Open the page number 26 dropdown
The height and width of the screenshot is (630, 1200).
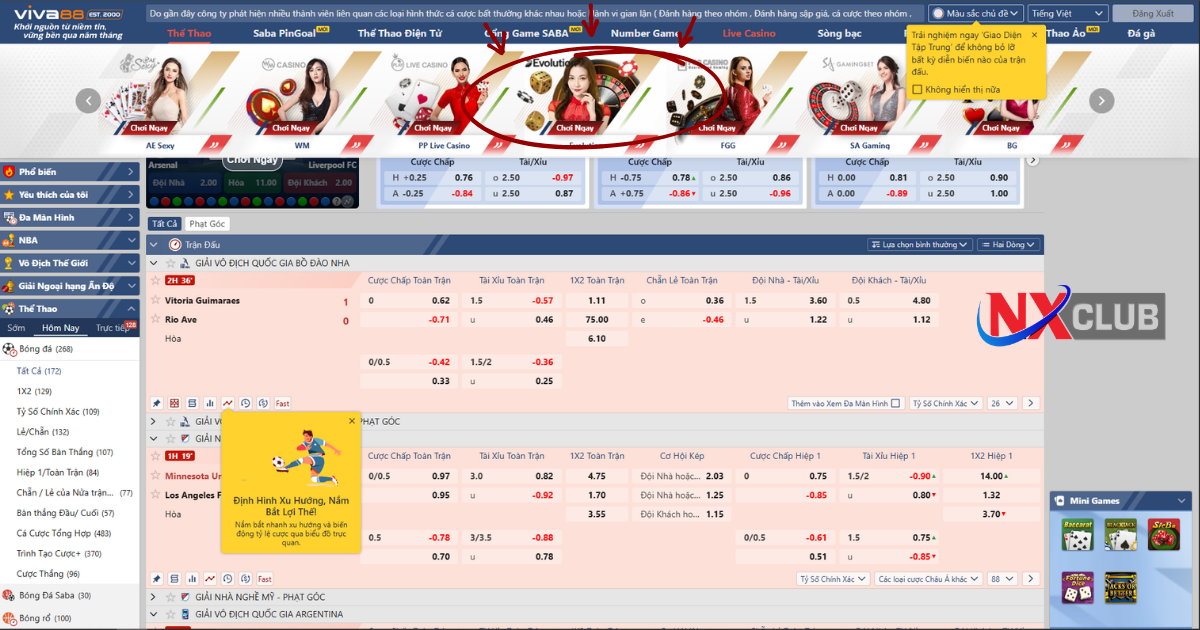point(1002,403)
